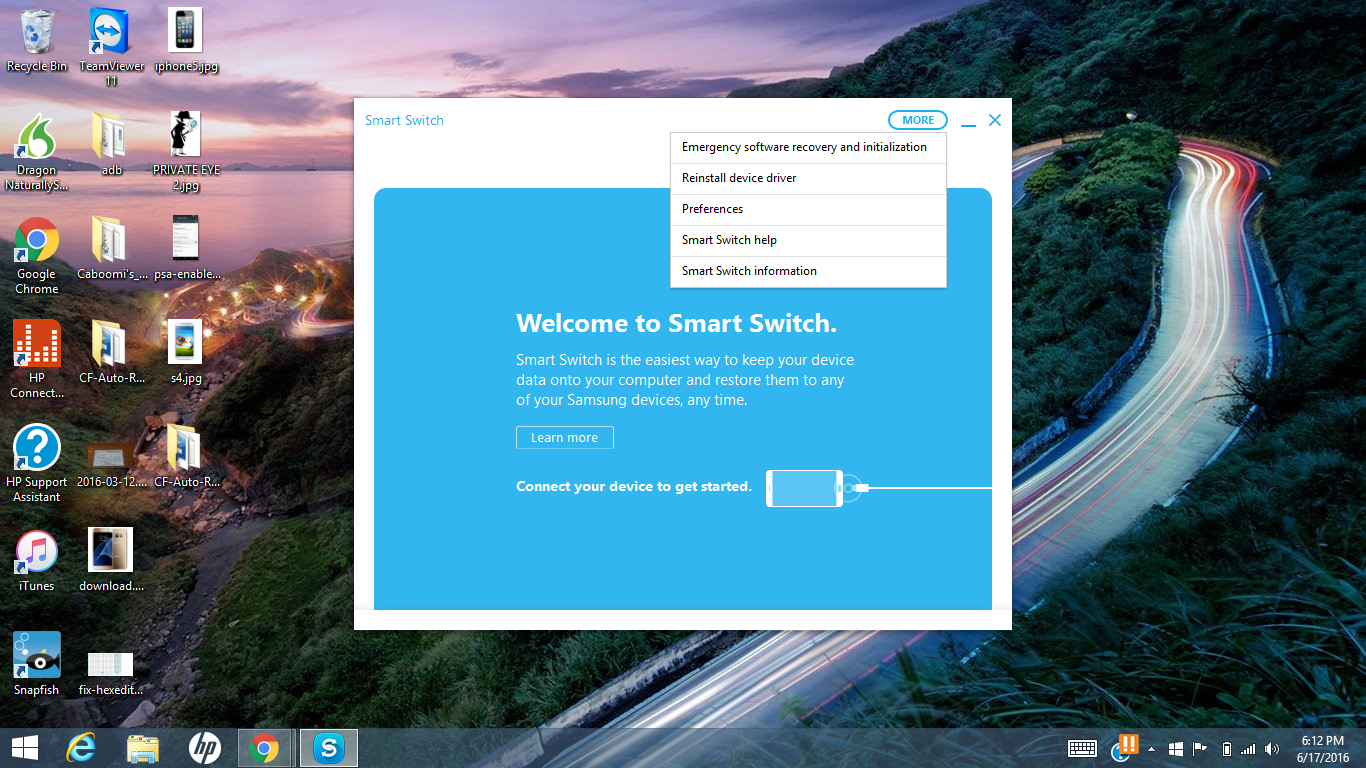The height and width of the screenshot is (768, 1366).
Task: Open the Windows Start button
Action: coord(25,748)
